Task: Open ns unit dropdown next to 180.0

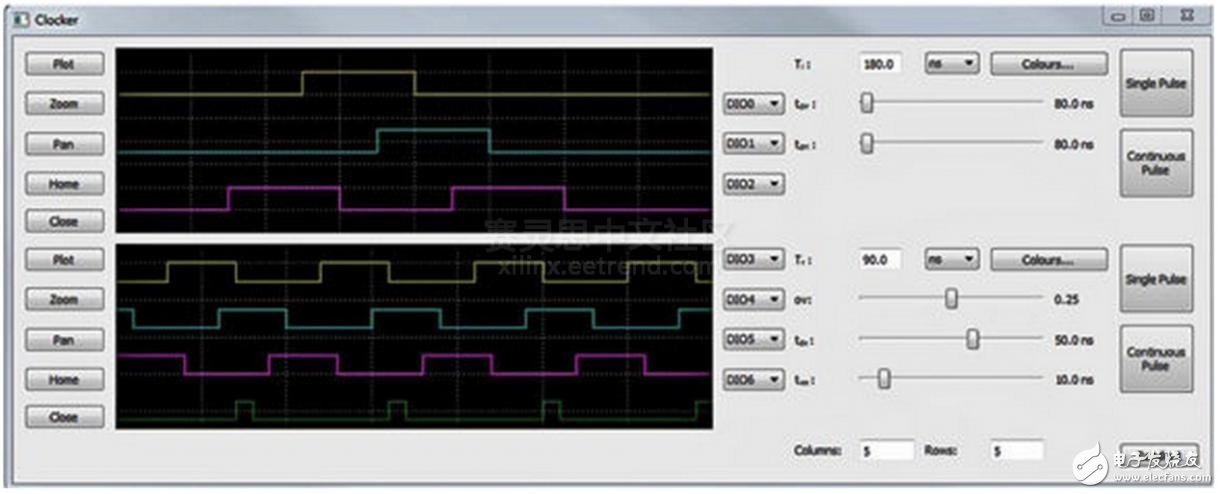Action: (951, 64)
